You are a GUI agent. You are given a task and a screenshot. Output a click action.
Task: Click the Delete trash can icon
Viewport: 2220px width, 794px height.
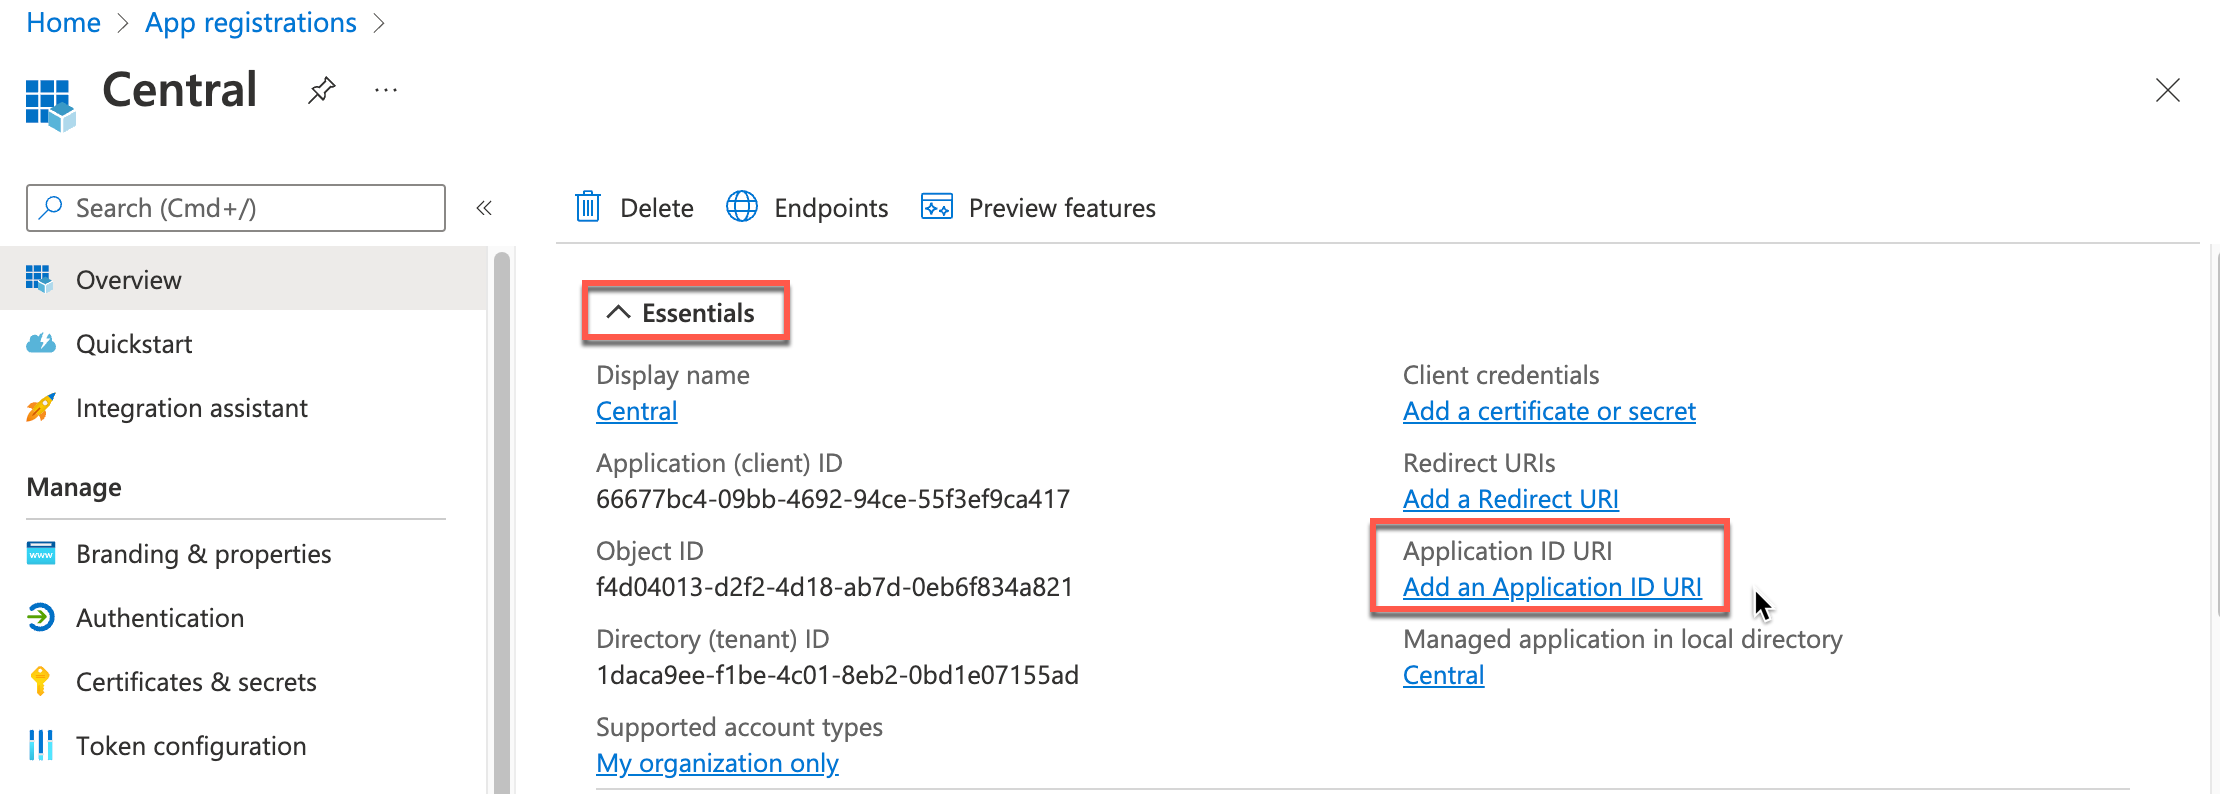pos(588,207)
